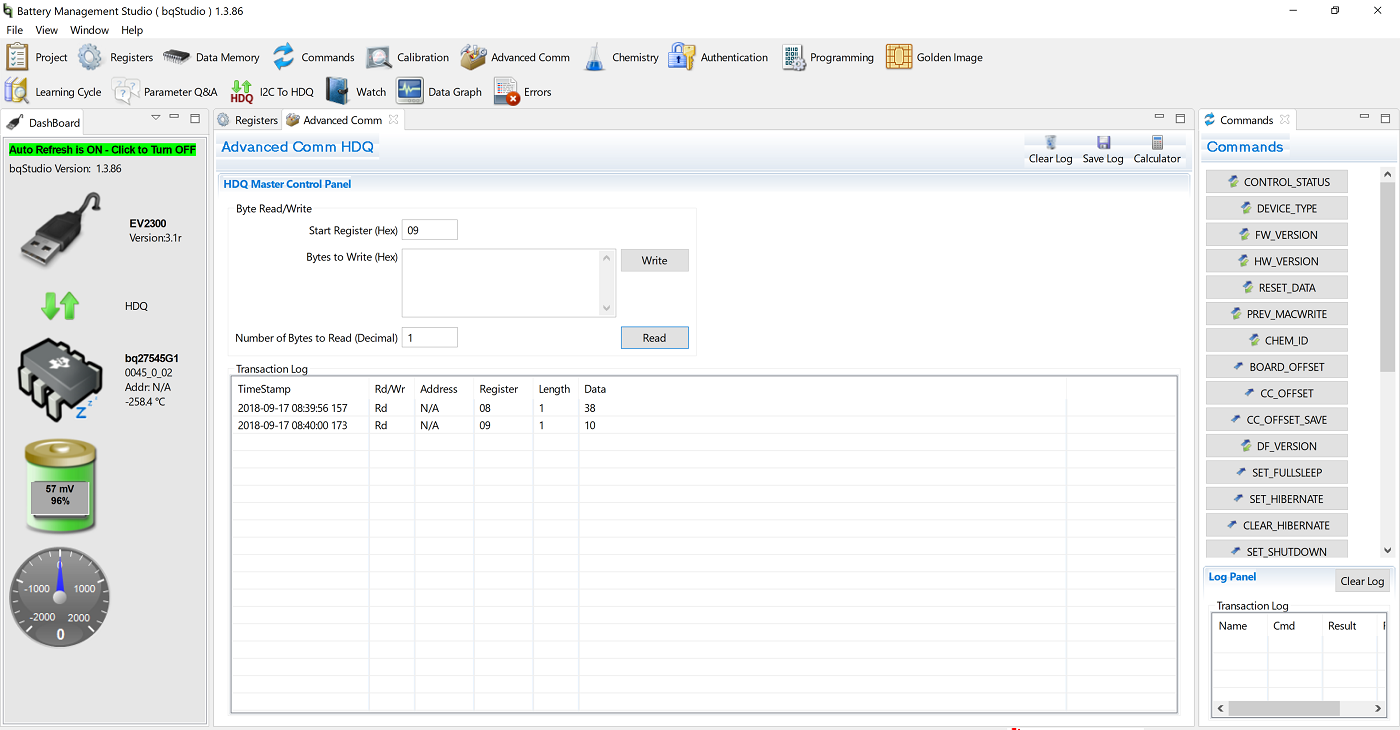Send DF_VERSION command
The width and height of the screenshot is (1400, 730).
point(1277,446)
